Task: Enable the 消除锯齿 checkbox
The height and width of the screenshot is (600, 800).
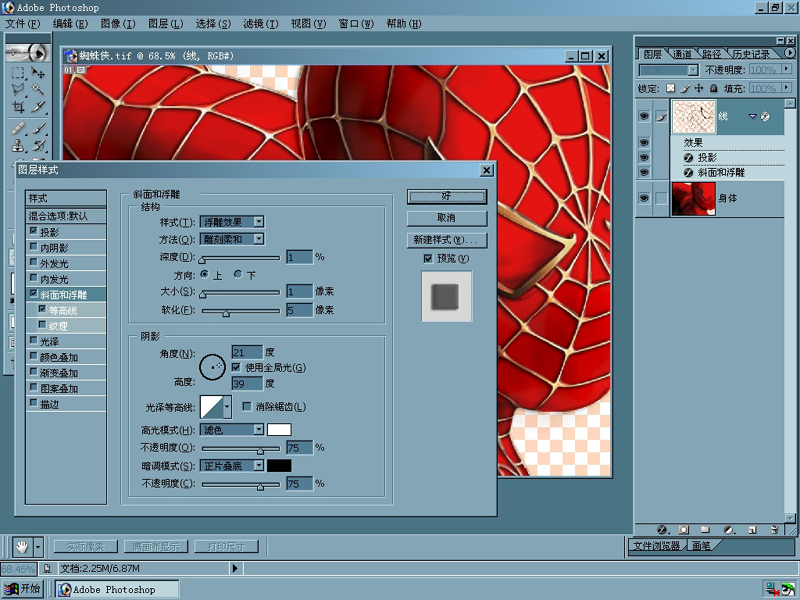Action: [247, 407]
